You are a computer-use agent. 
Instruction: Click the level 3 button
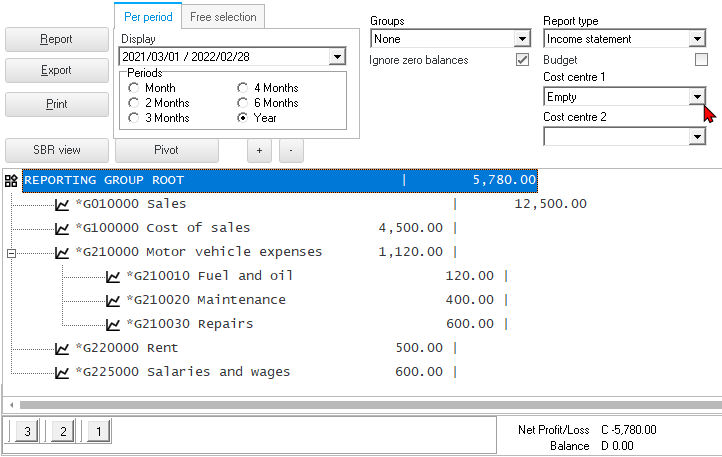pyautogui.click(x=28, y=432)
